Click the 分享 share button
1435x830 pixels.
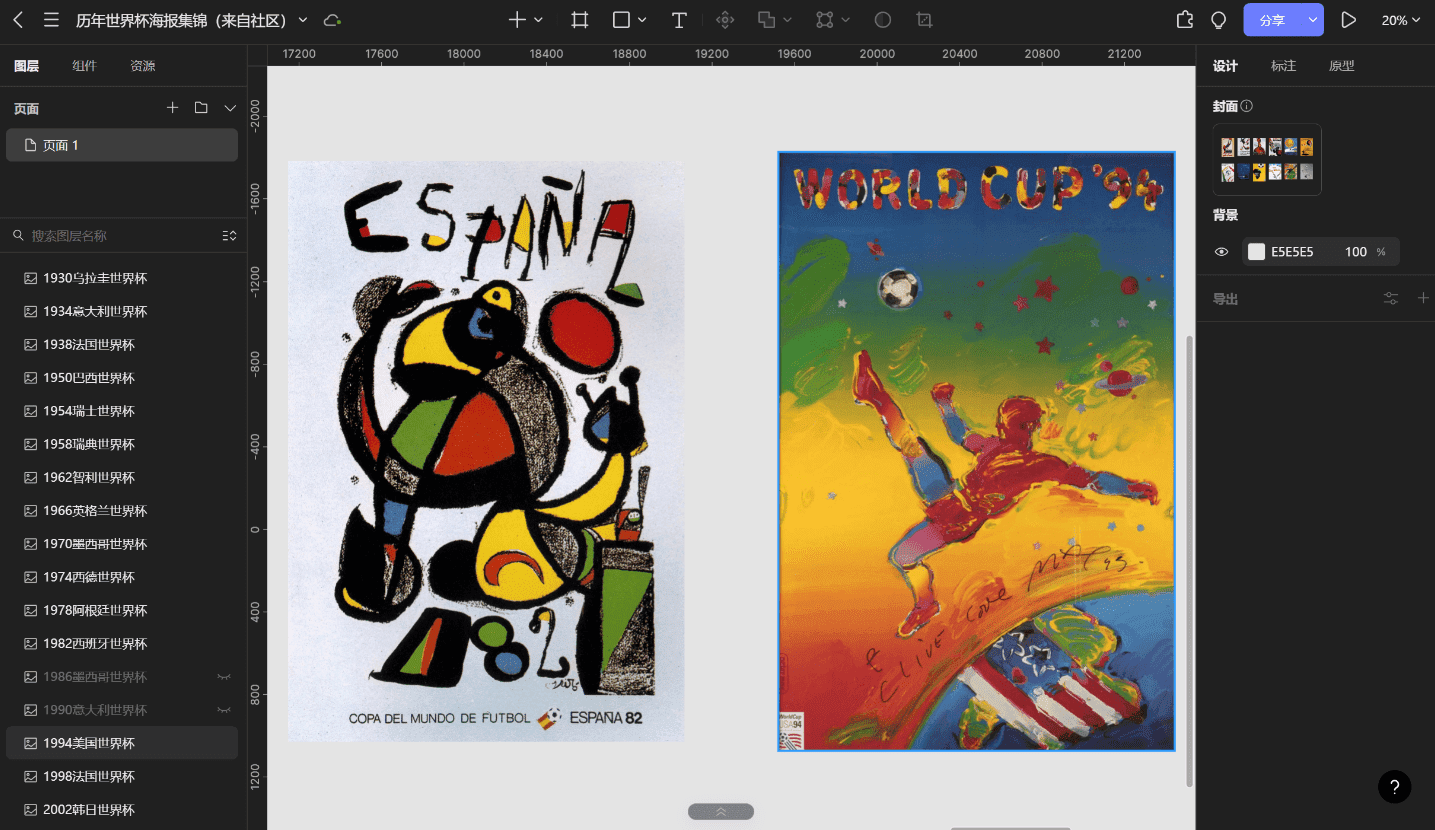[1272, 20]
